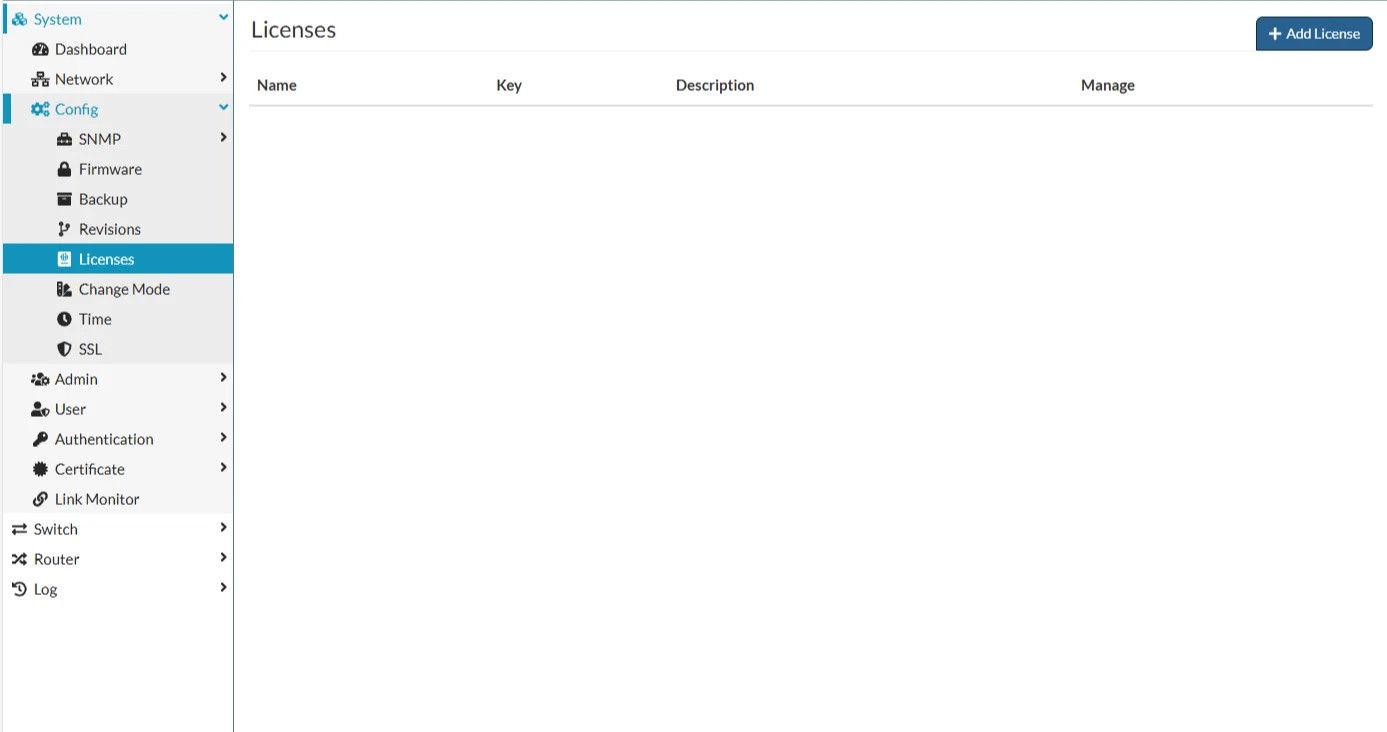The width and height of the screenshot is (1387, 732).
Task: Click the Key column header
Action: coord(509,85)
